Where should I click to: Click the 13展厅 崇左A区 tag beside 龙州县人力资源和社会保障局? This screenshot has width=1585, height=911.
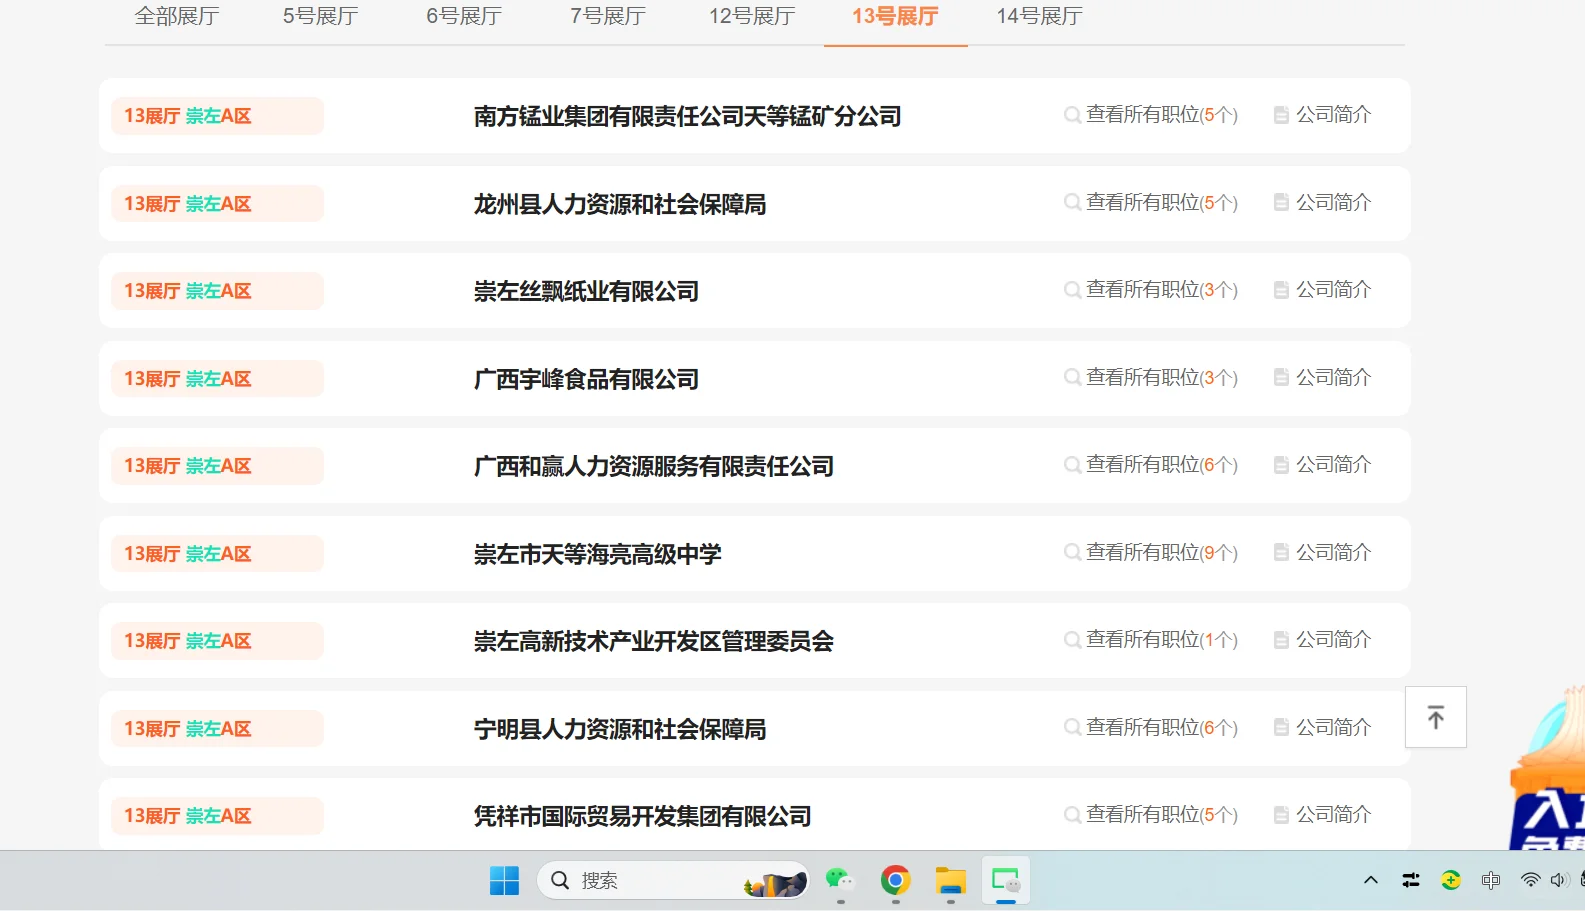click(x=217, y=204)
